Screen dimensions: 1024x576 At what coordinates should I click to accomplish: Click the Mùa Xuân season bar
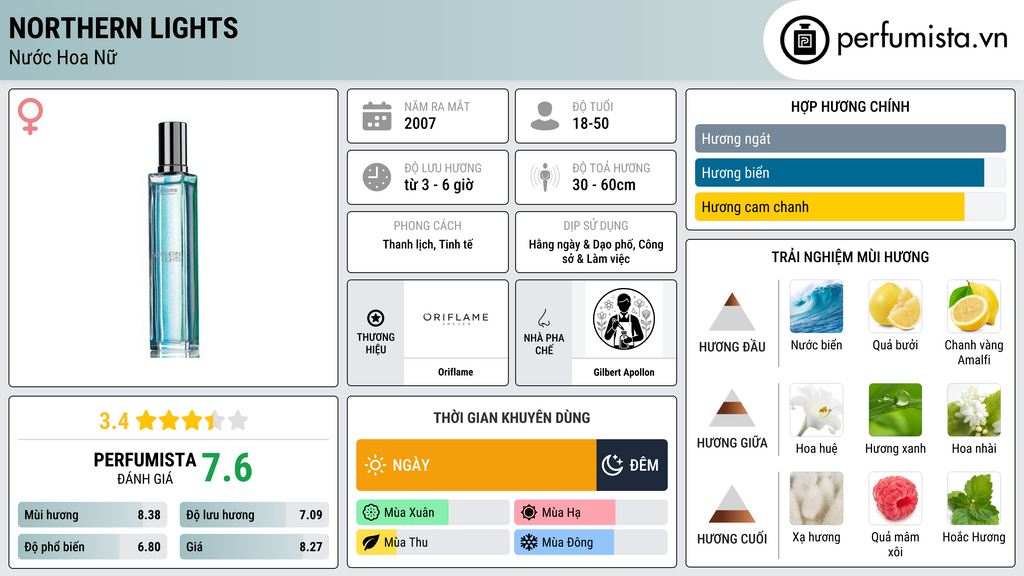point(432,513)
